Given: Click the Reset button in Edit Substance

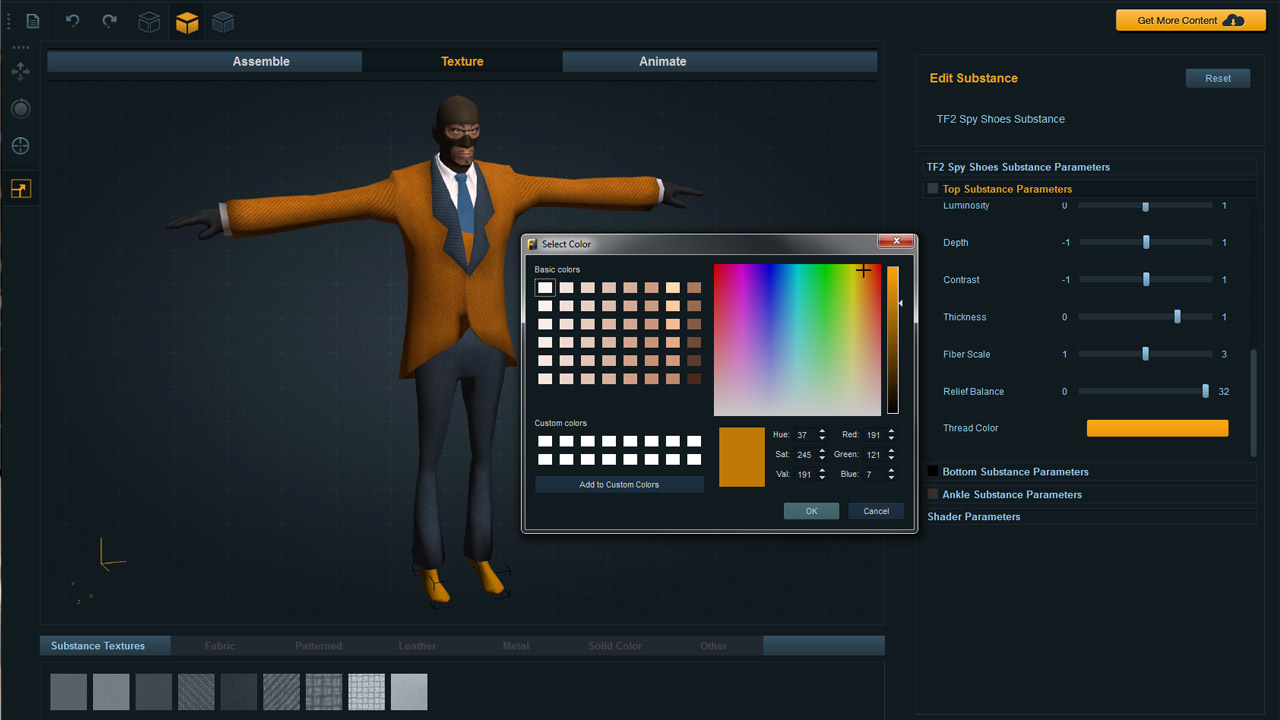Looking at the screenshot, I should 1218,78.
